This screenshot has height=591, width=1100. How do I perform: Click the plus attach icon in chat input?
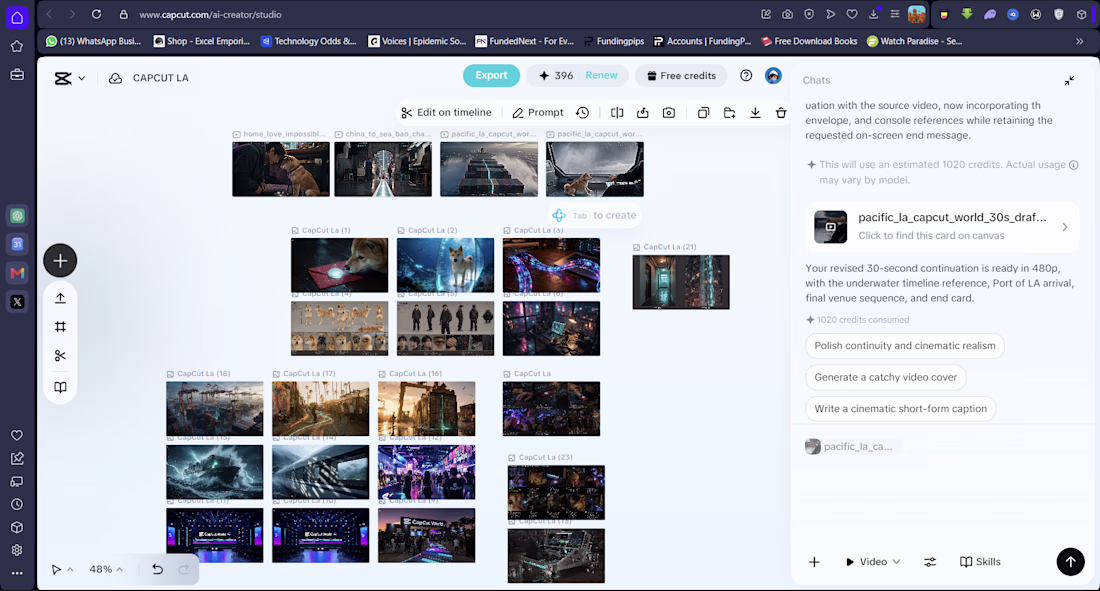(x=814, y=562)
